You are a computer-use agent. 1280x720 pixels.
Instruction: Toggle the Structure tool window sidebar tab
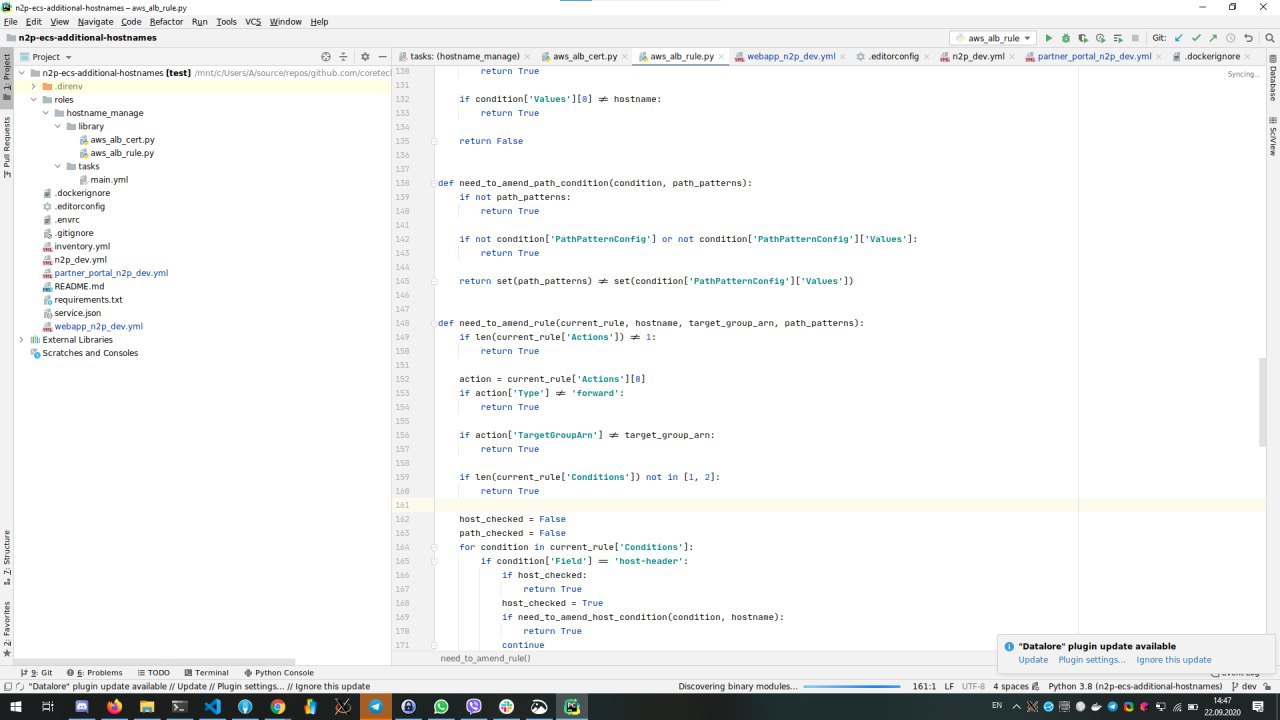coord(7,557)
